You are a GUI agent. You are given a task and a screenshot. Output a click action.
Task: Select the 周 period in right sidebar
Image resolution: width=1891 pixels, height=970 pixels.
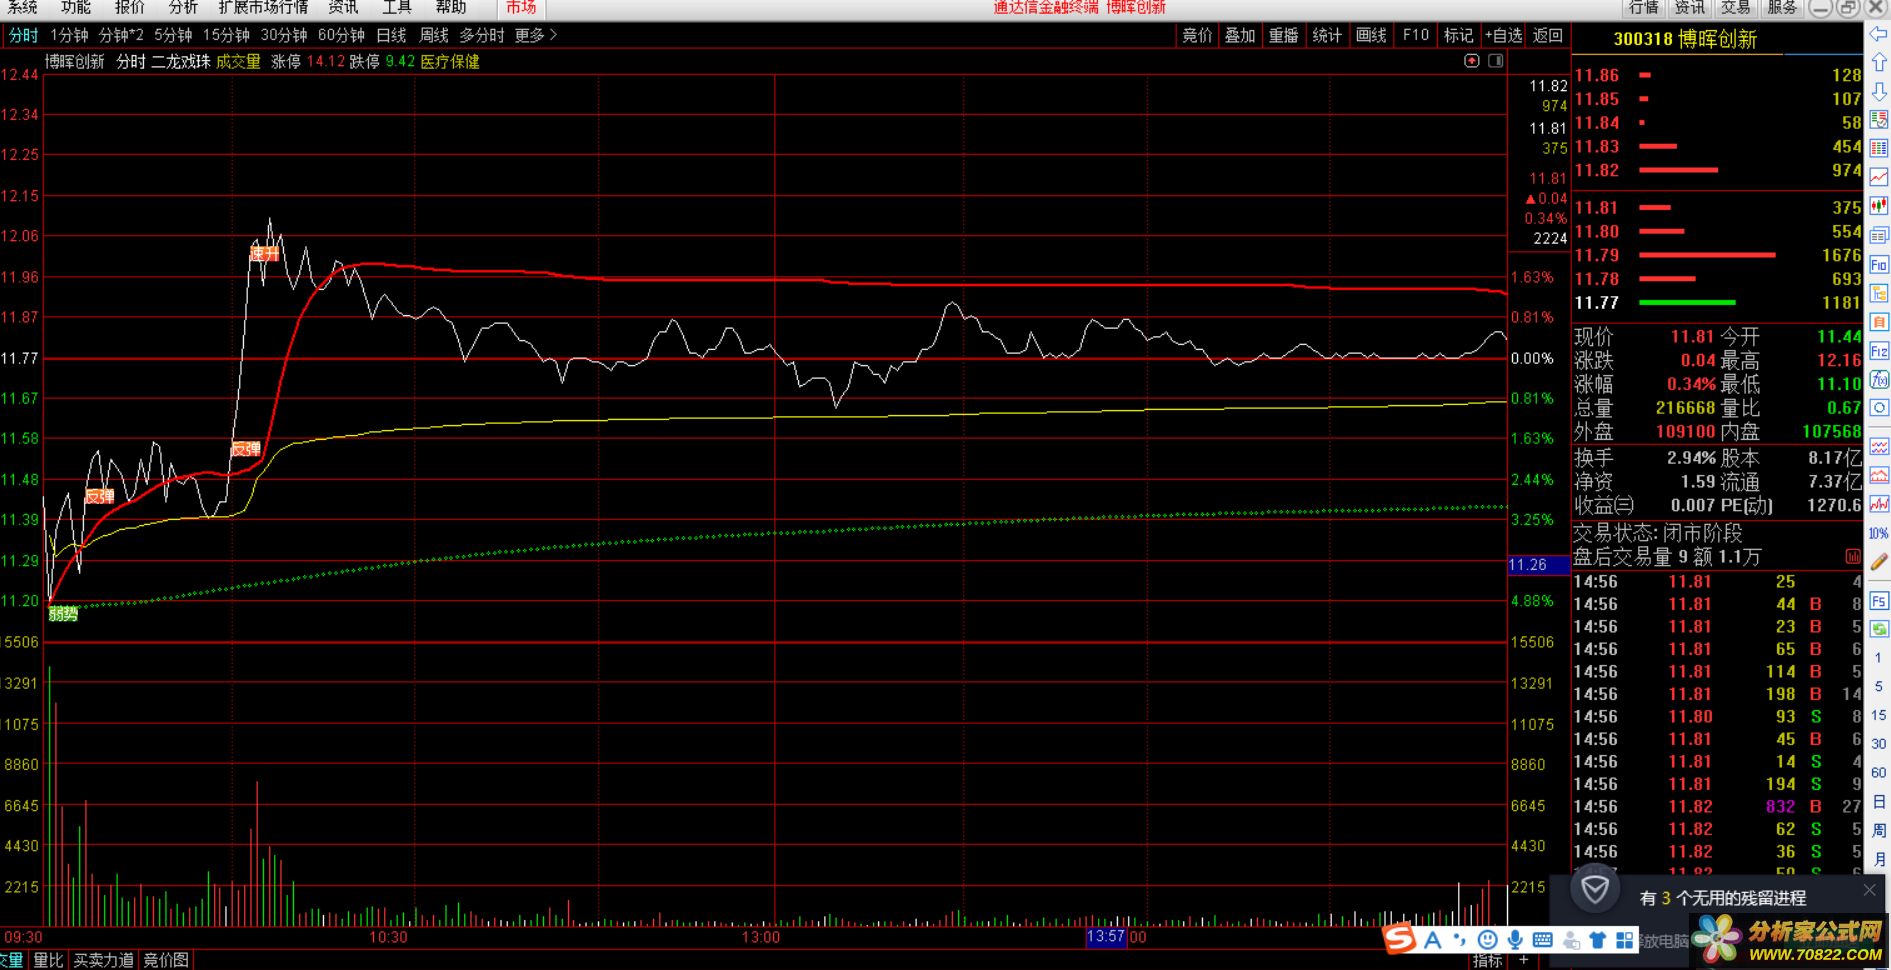click(1879, 830)
